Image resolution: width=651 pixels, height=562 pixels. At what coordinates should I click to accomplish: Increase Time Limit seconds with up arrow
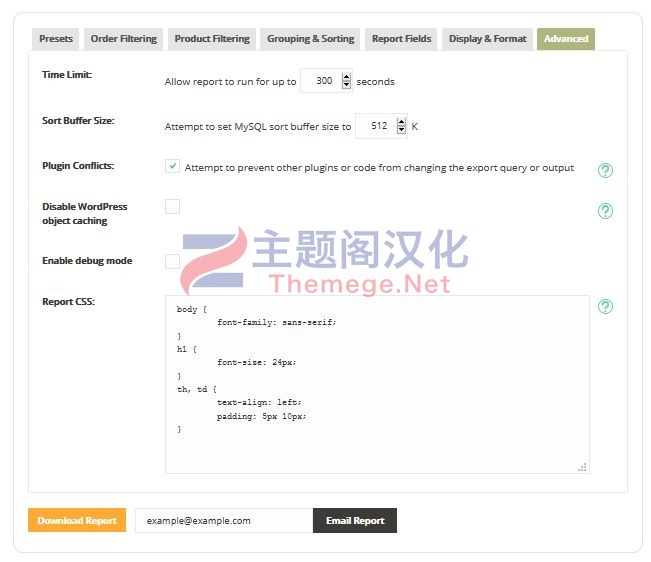click(x=346, y=77)
